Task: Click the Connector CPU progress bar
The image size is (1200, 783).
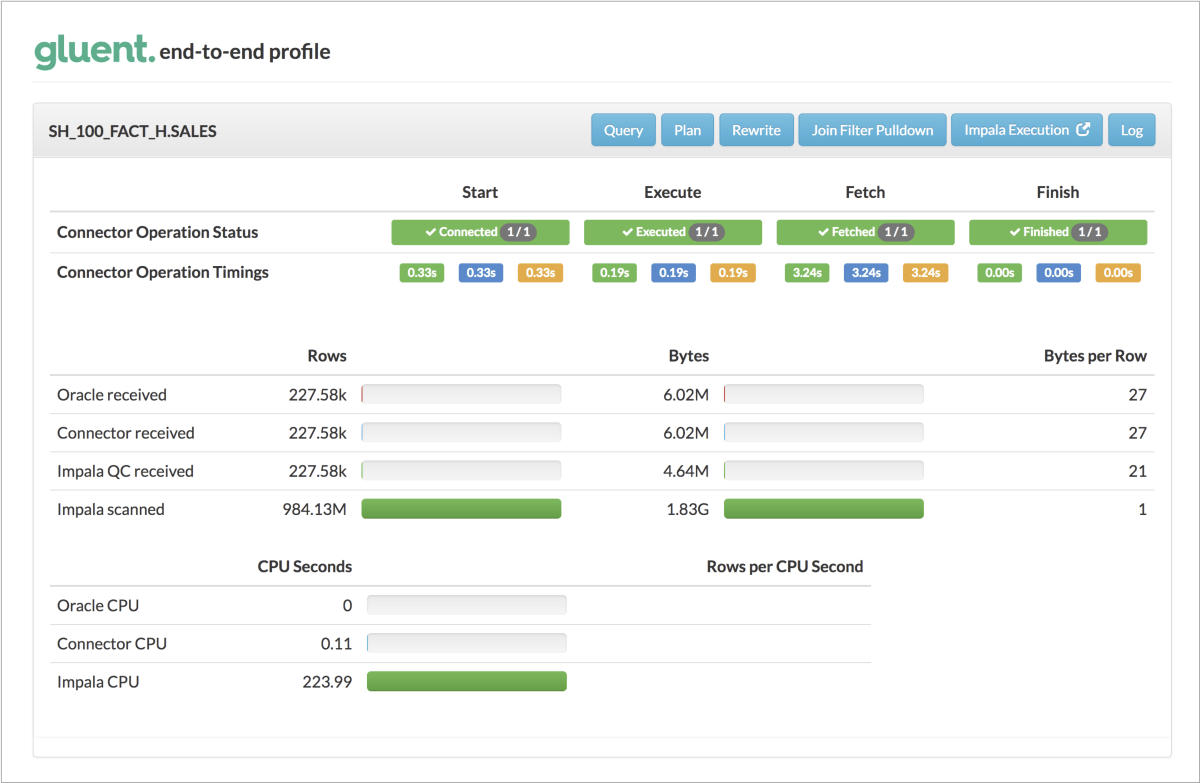Action: click(x=467, y=644)
